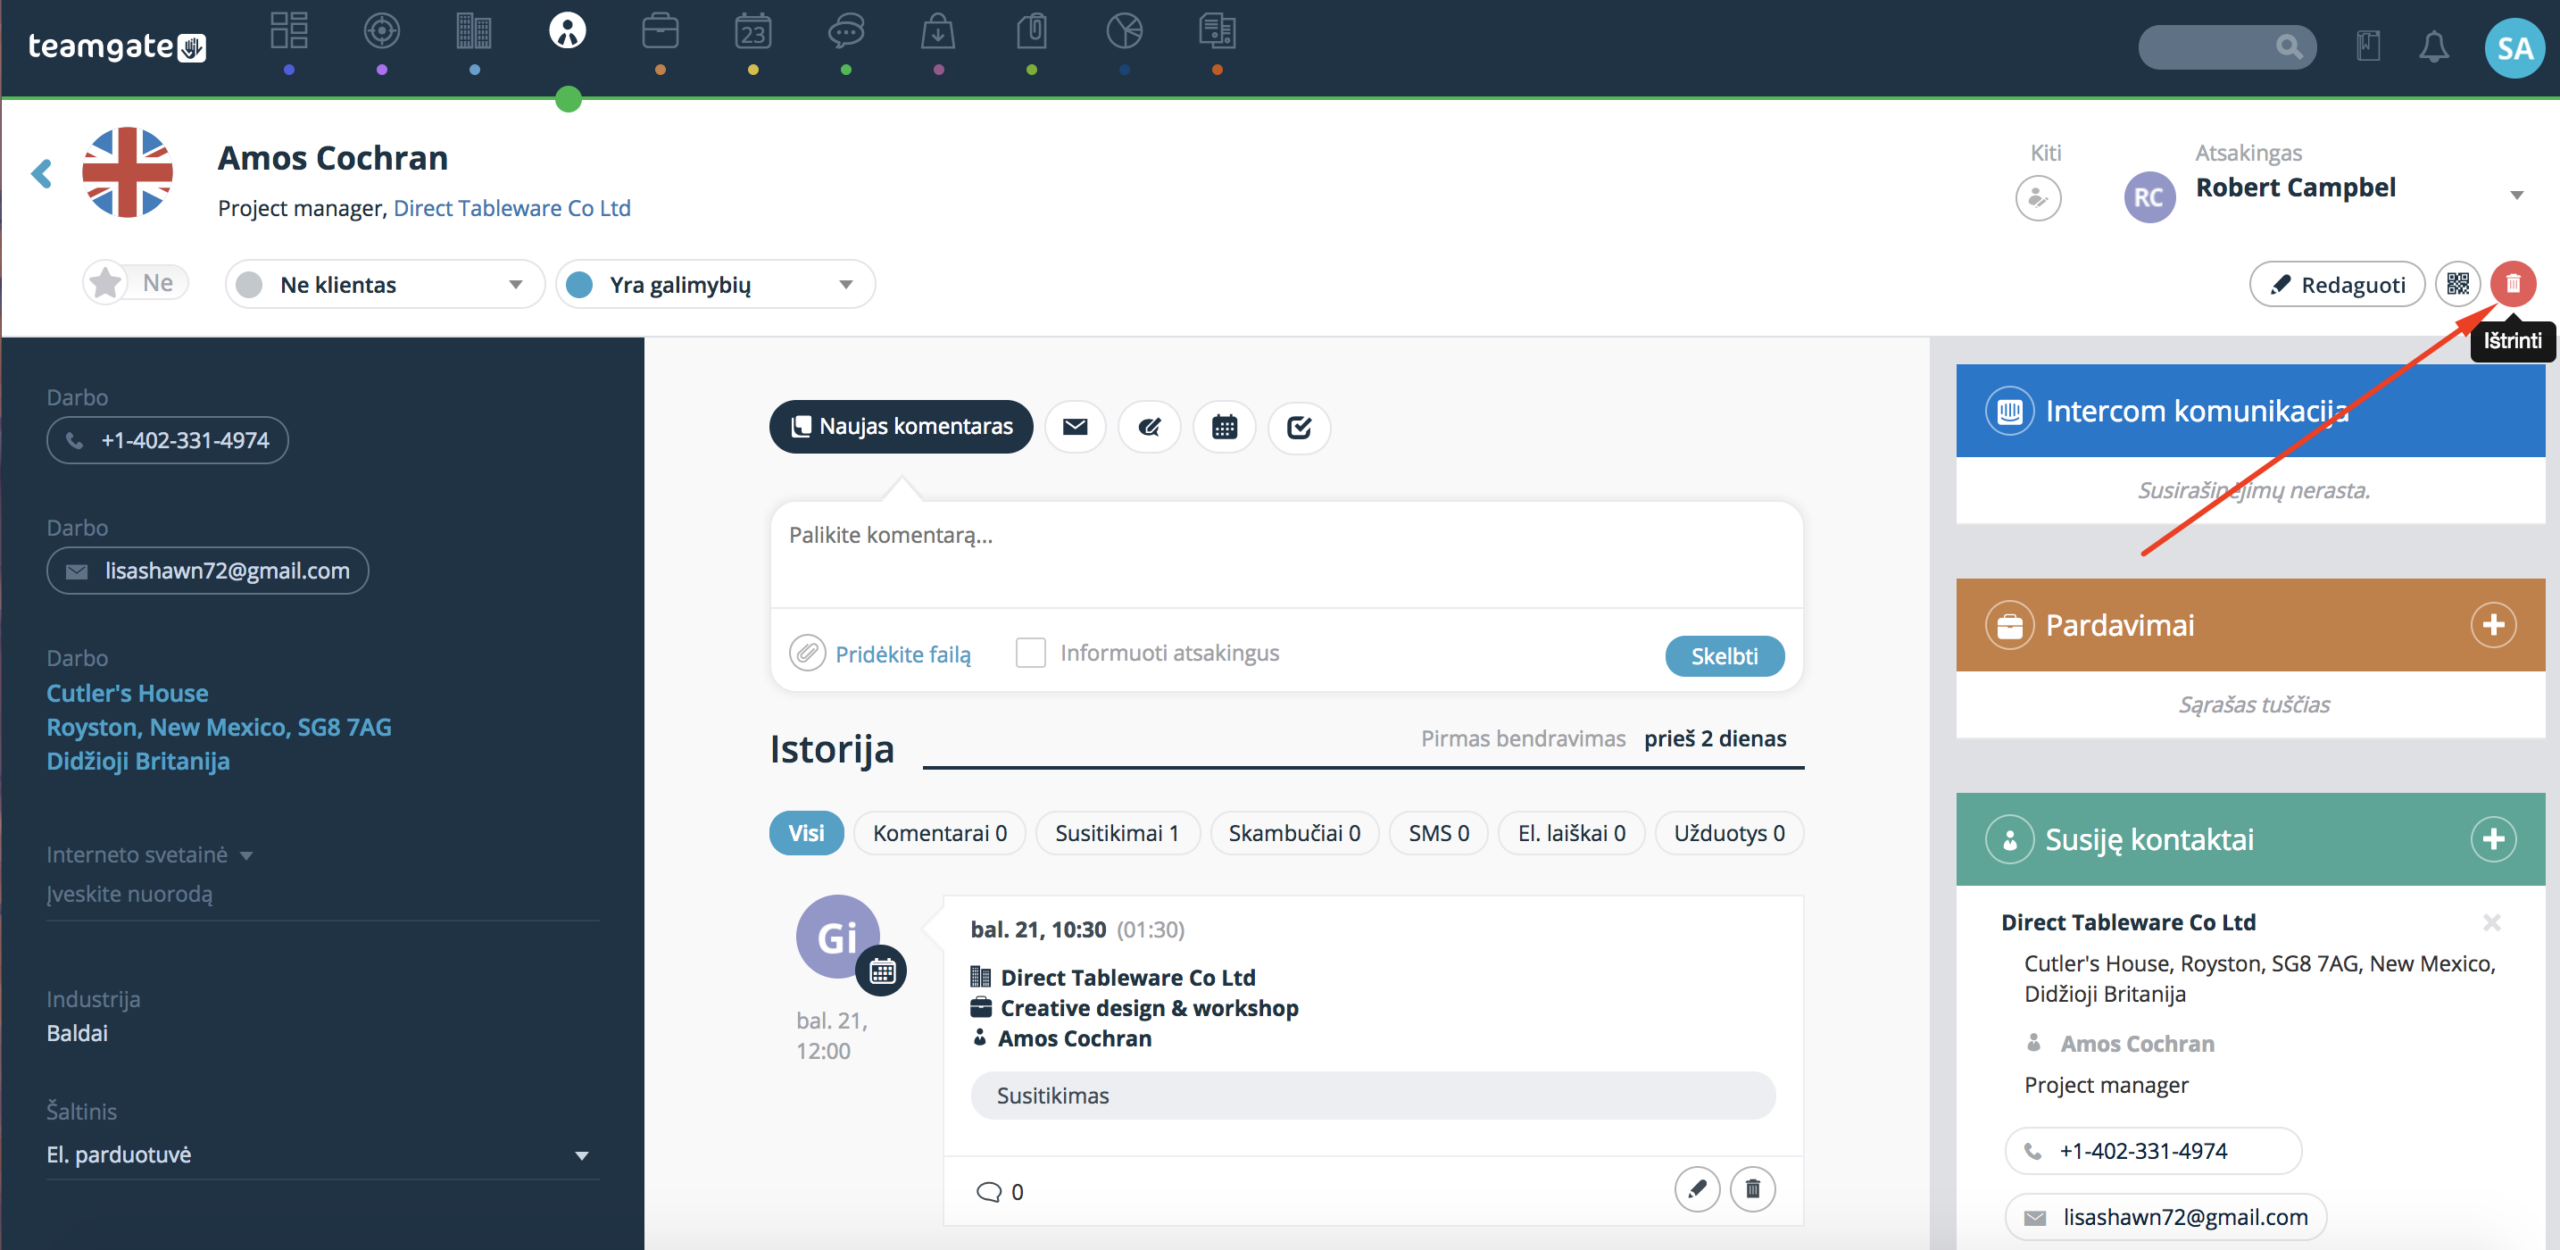This screenshot has width=2560, height=1250.
Task: Open the Yra galimybių dropdown
Action: pos(715,285)
